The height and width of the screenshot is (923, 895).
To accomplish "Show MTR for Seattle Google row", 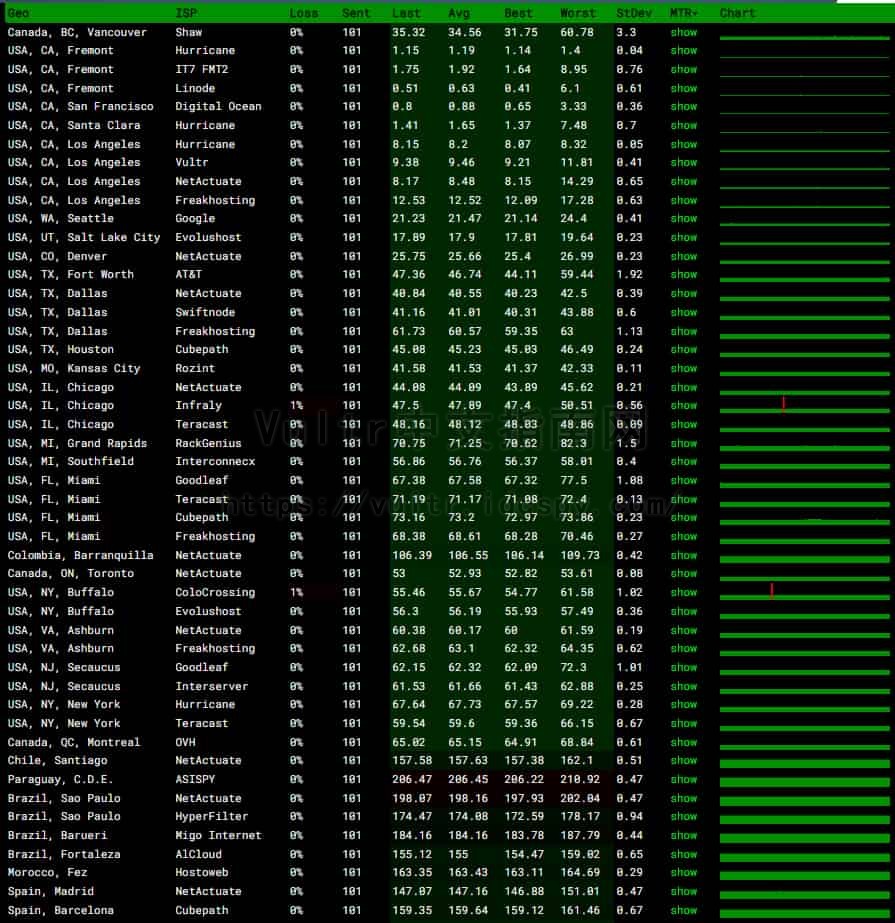I will coord(684,218).
